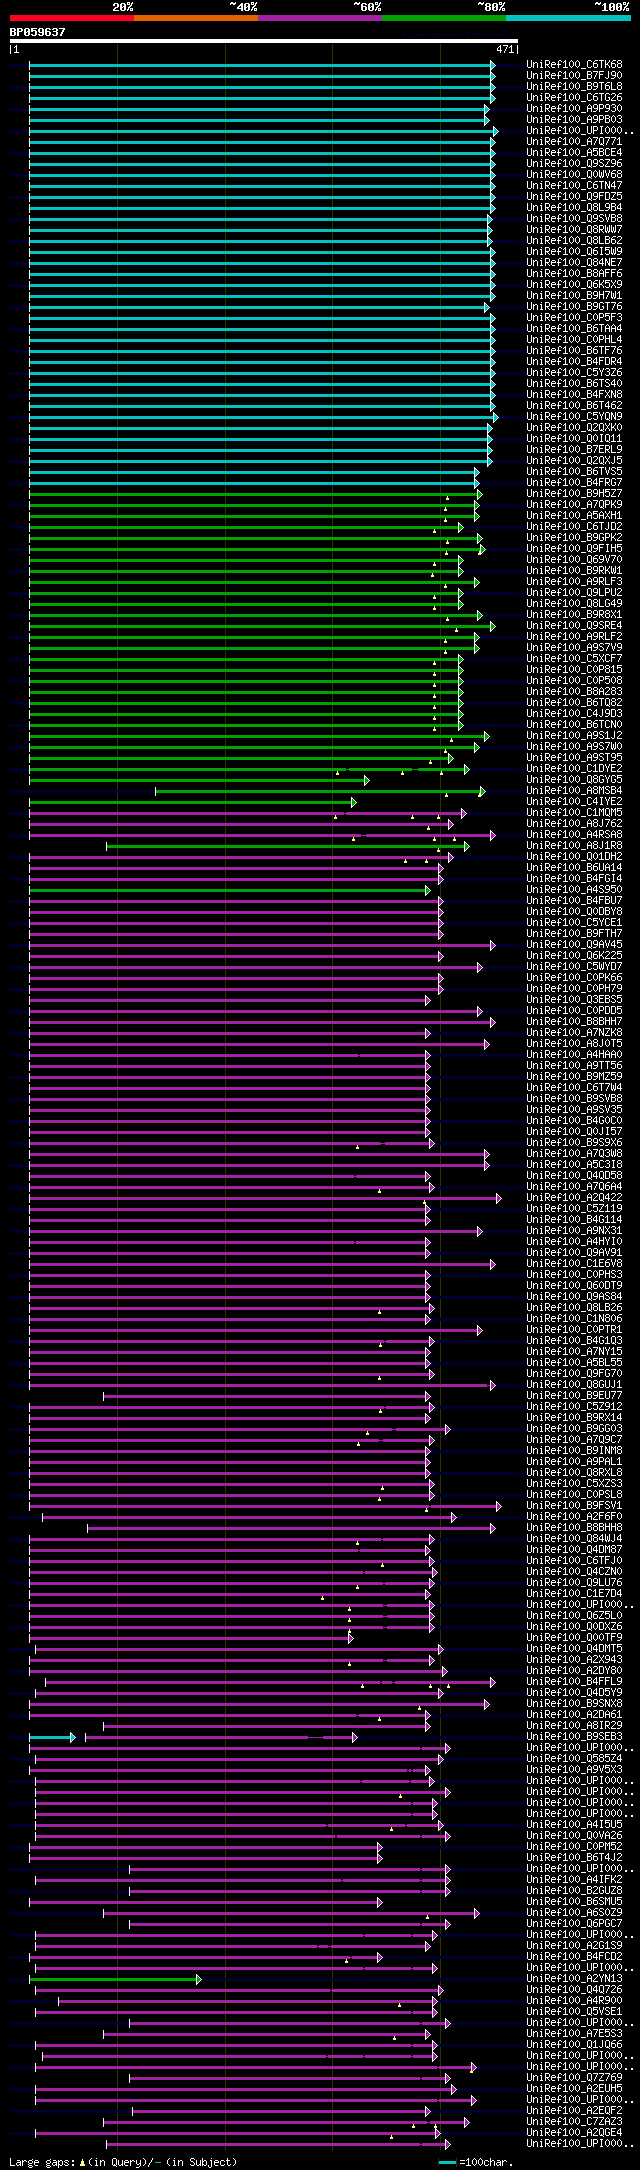Select the UniRef100_Q9AV45 label
The height and width of the screenshot is (2170, 640).
point(574,945)
